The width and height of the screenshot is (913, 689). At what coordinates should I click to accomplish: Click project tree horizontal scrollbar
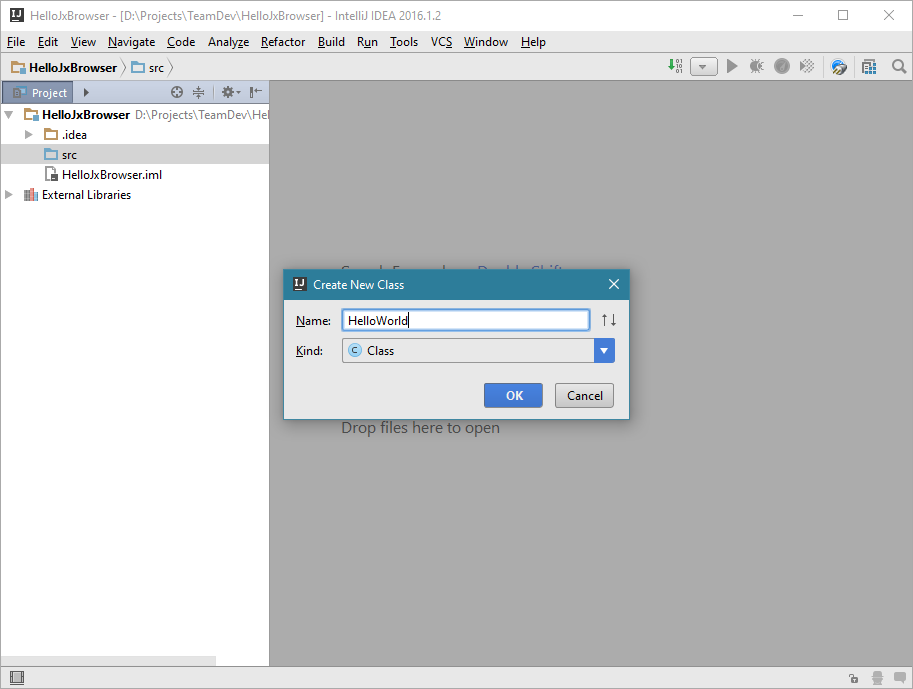pos(108,660)
